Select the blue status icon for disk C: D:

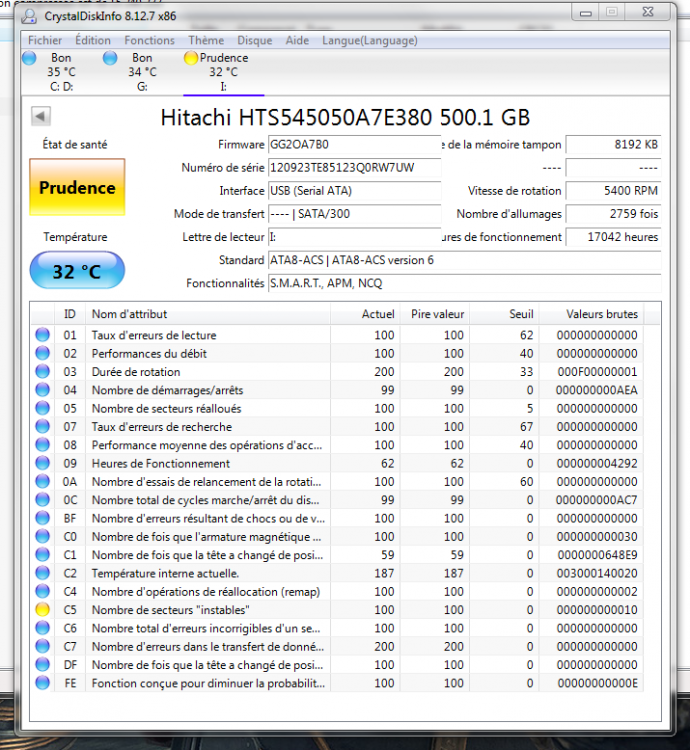(28, 58)
